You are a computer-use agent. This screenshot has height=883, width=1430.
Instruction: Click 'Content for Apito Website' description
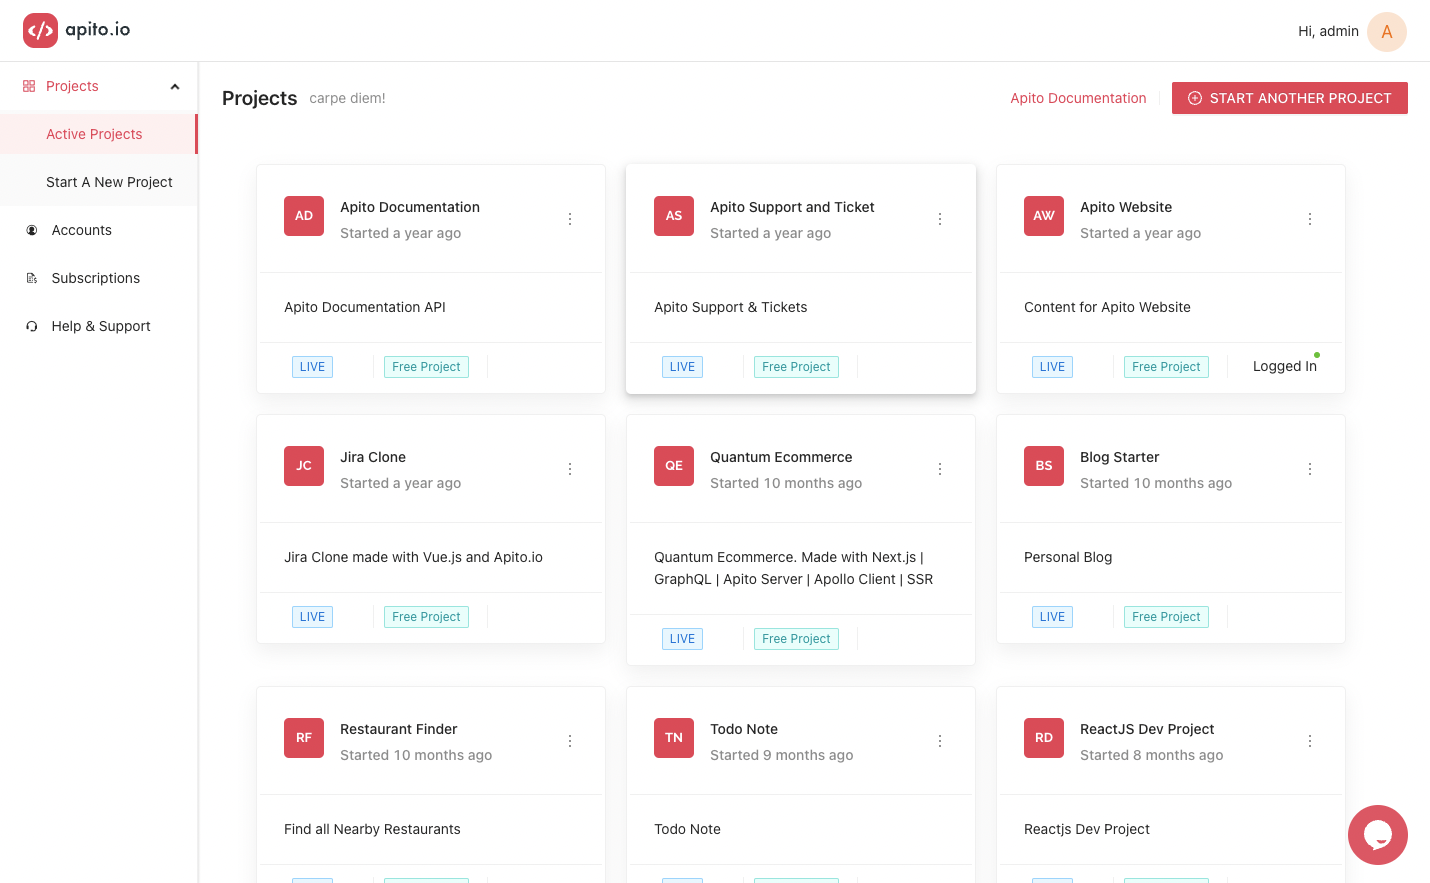(1107, 307)
